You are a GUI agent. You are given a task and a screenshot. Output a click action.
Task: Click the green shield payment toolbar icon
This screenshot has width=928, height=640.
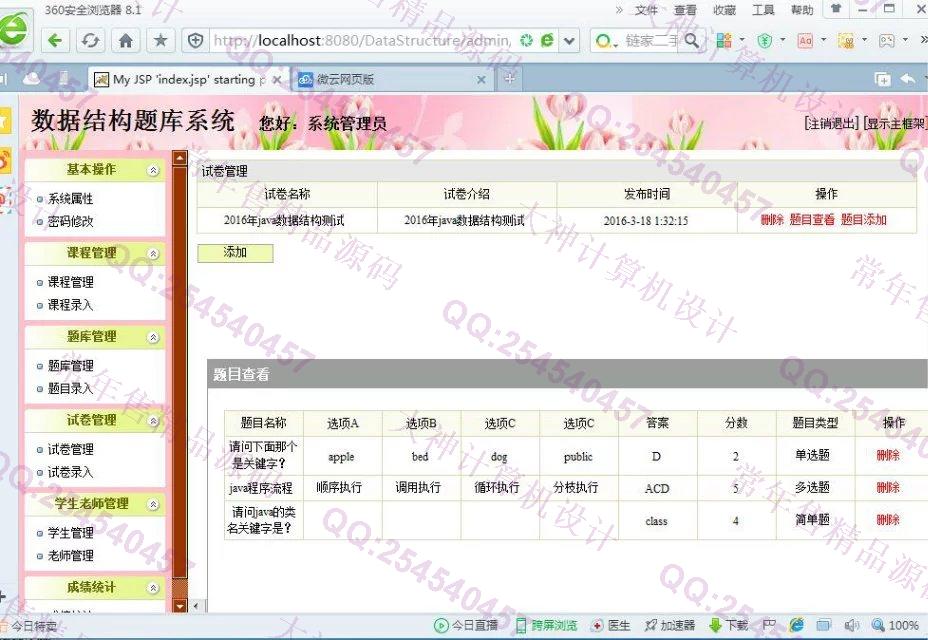[765, 41]
